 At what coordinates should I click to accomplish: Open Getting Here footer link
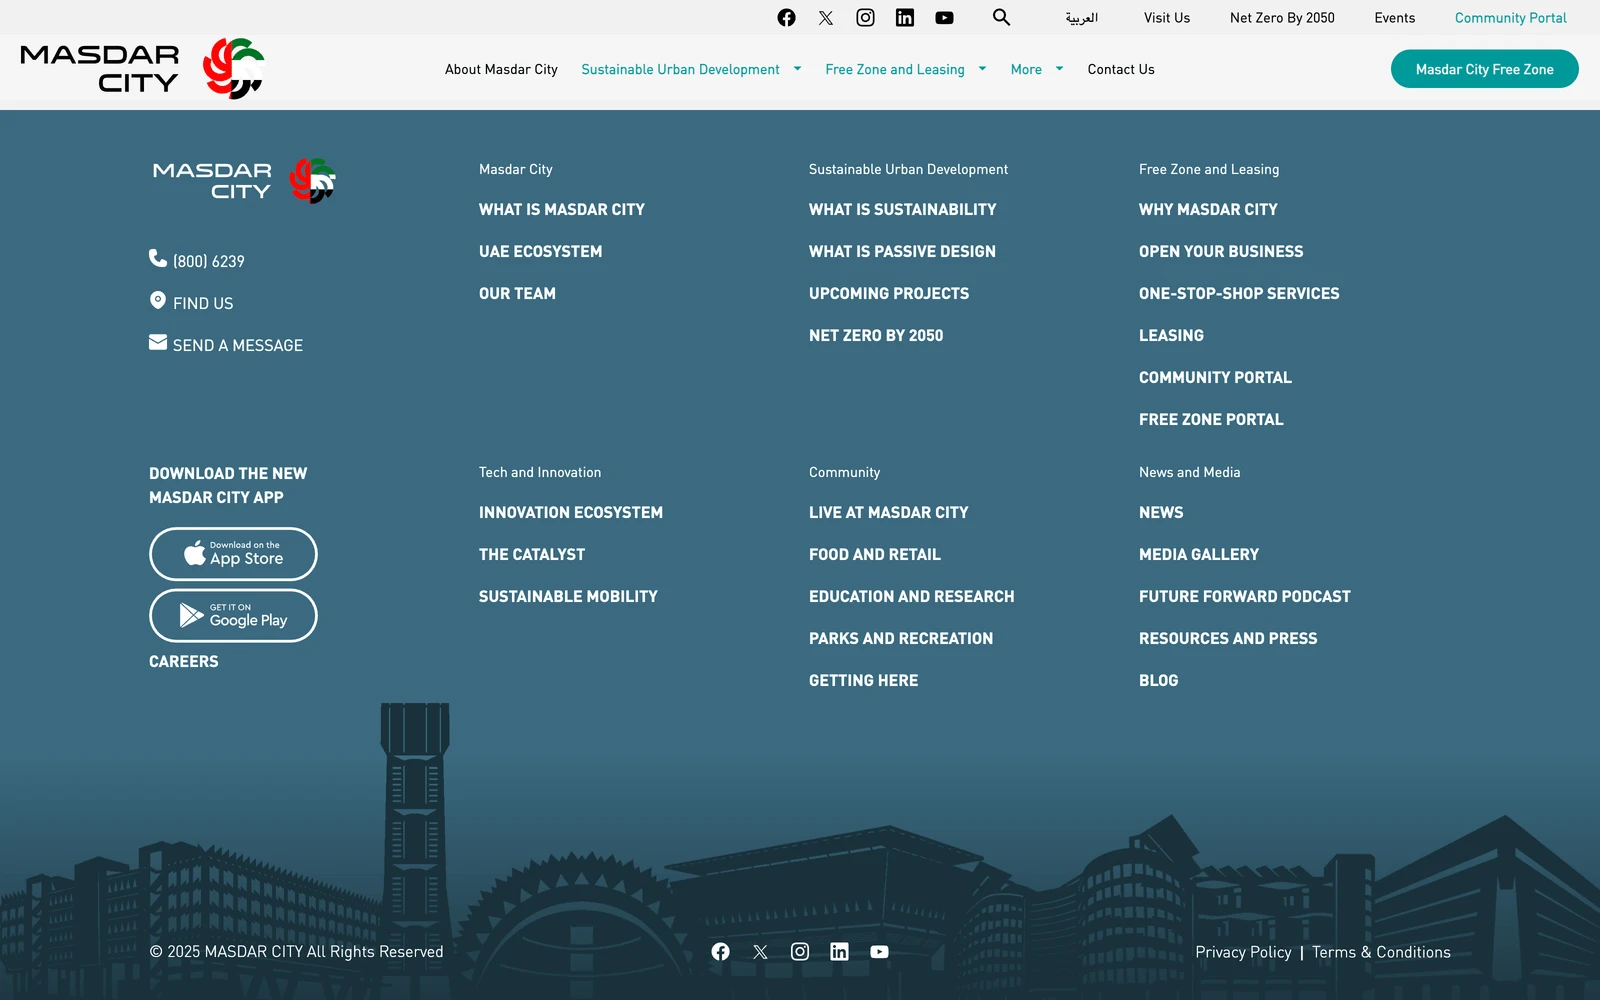click(863, 680)
